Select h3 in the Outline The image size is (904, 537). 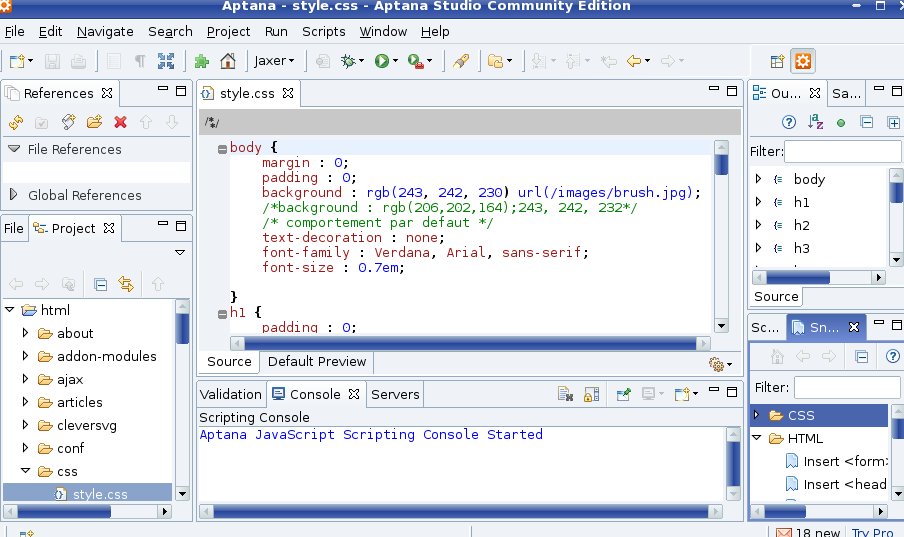pyautogui.click(x=801, y=248)
